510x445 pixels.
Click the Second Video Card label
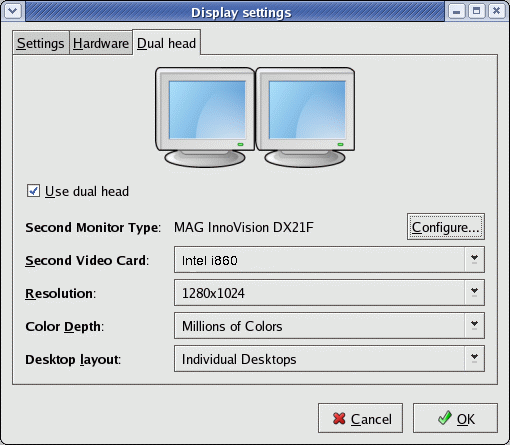(87, 260)
